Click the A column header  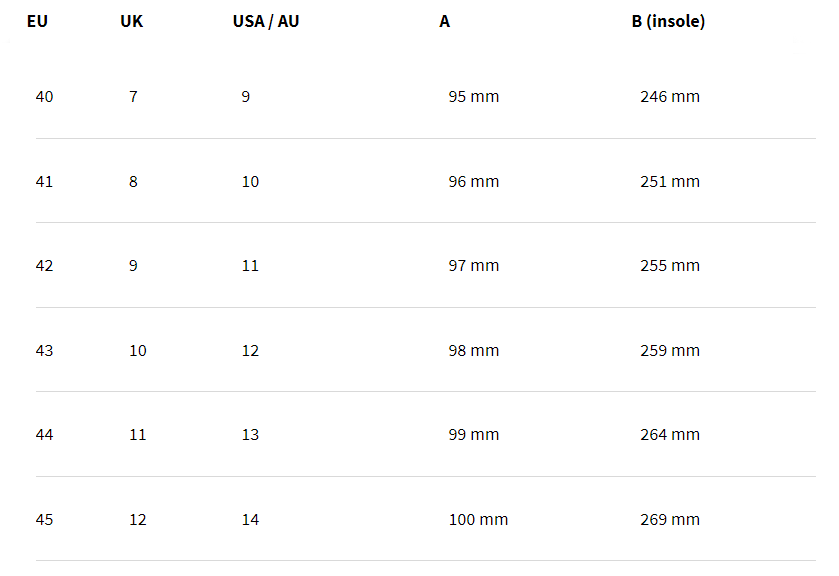pos(445,21)
